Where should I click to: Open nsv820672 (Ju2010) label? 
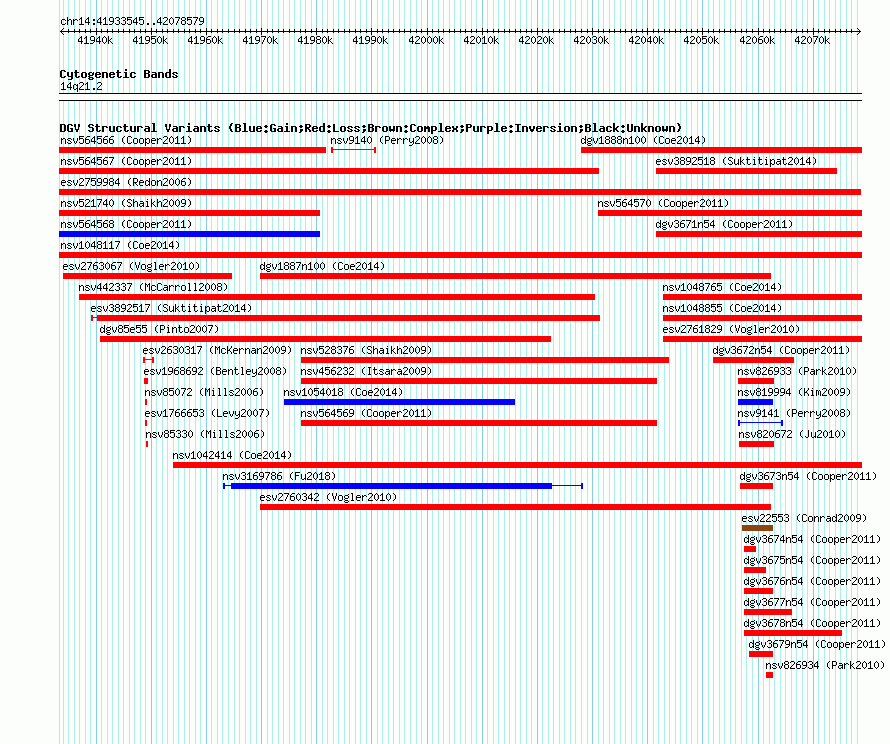click(x=792, y=434)
